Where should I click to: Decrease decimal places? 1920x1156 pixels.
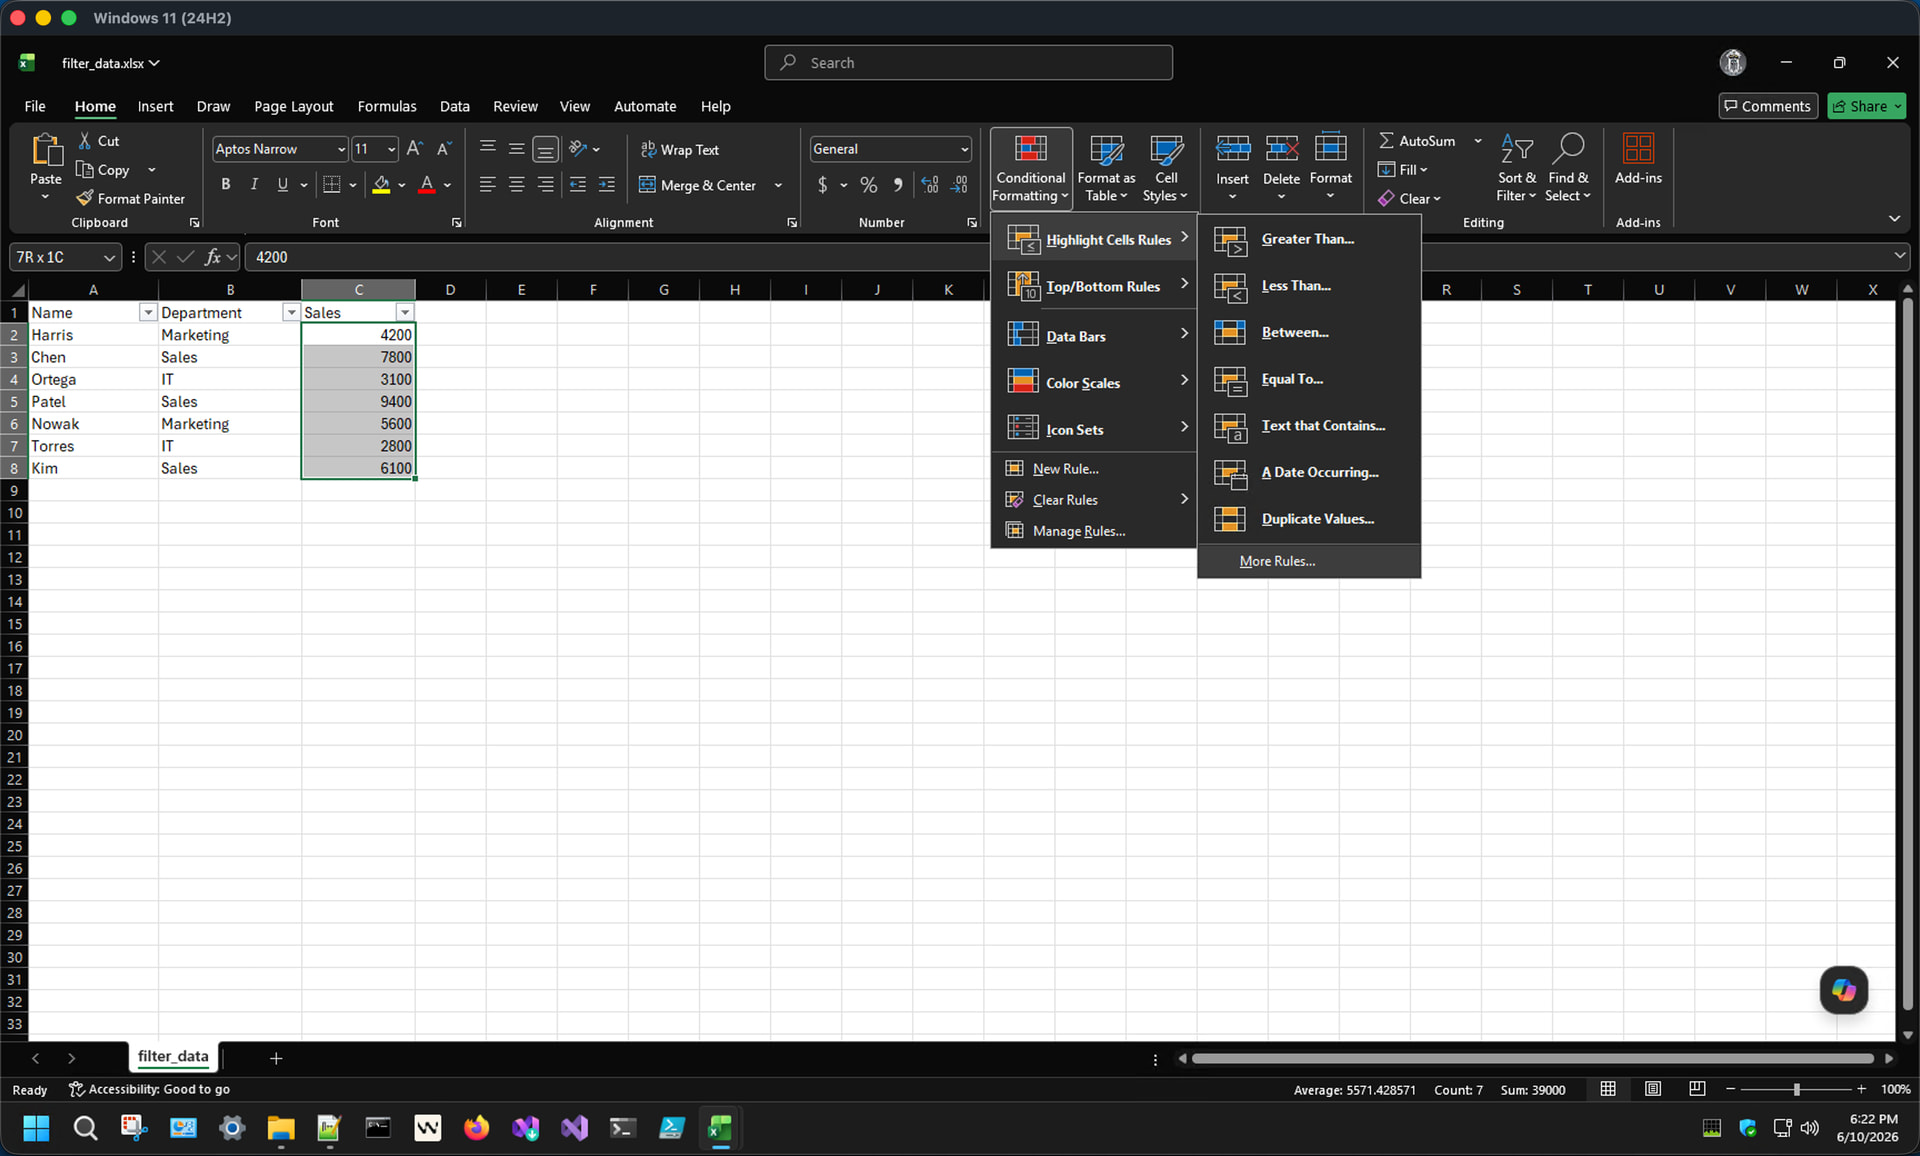960,185
